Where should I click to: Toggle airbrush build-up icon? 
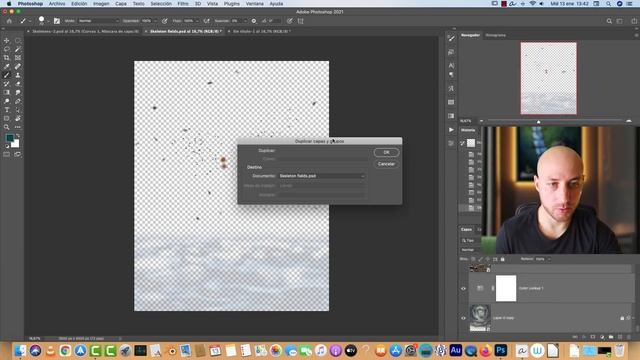[x=207, y=21]
